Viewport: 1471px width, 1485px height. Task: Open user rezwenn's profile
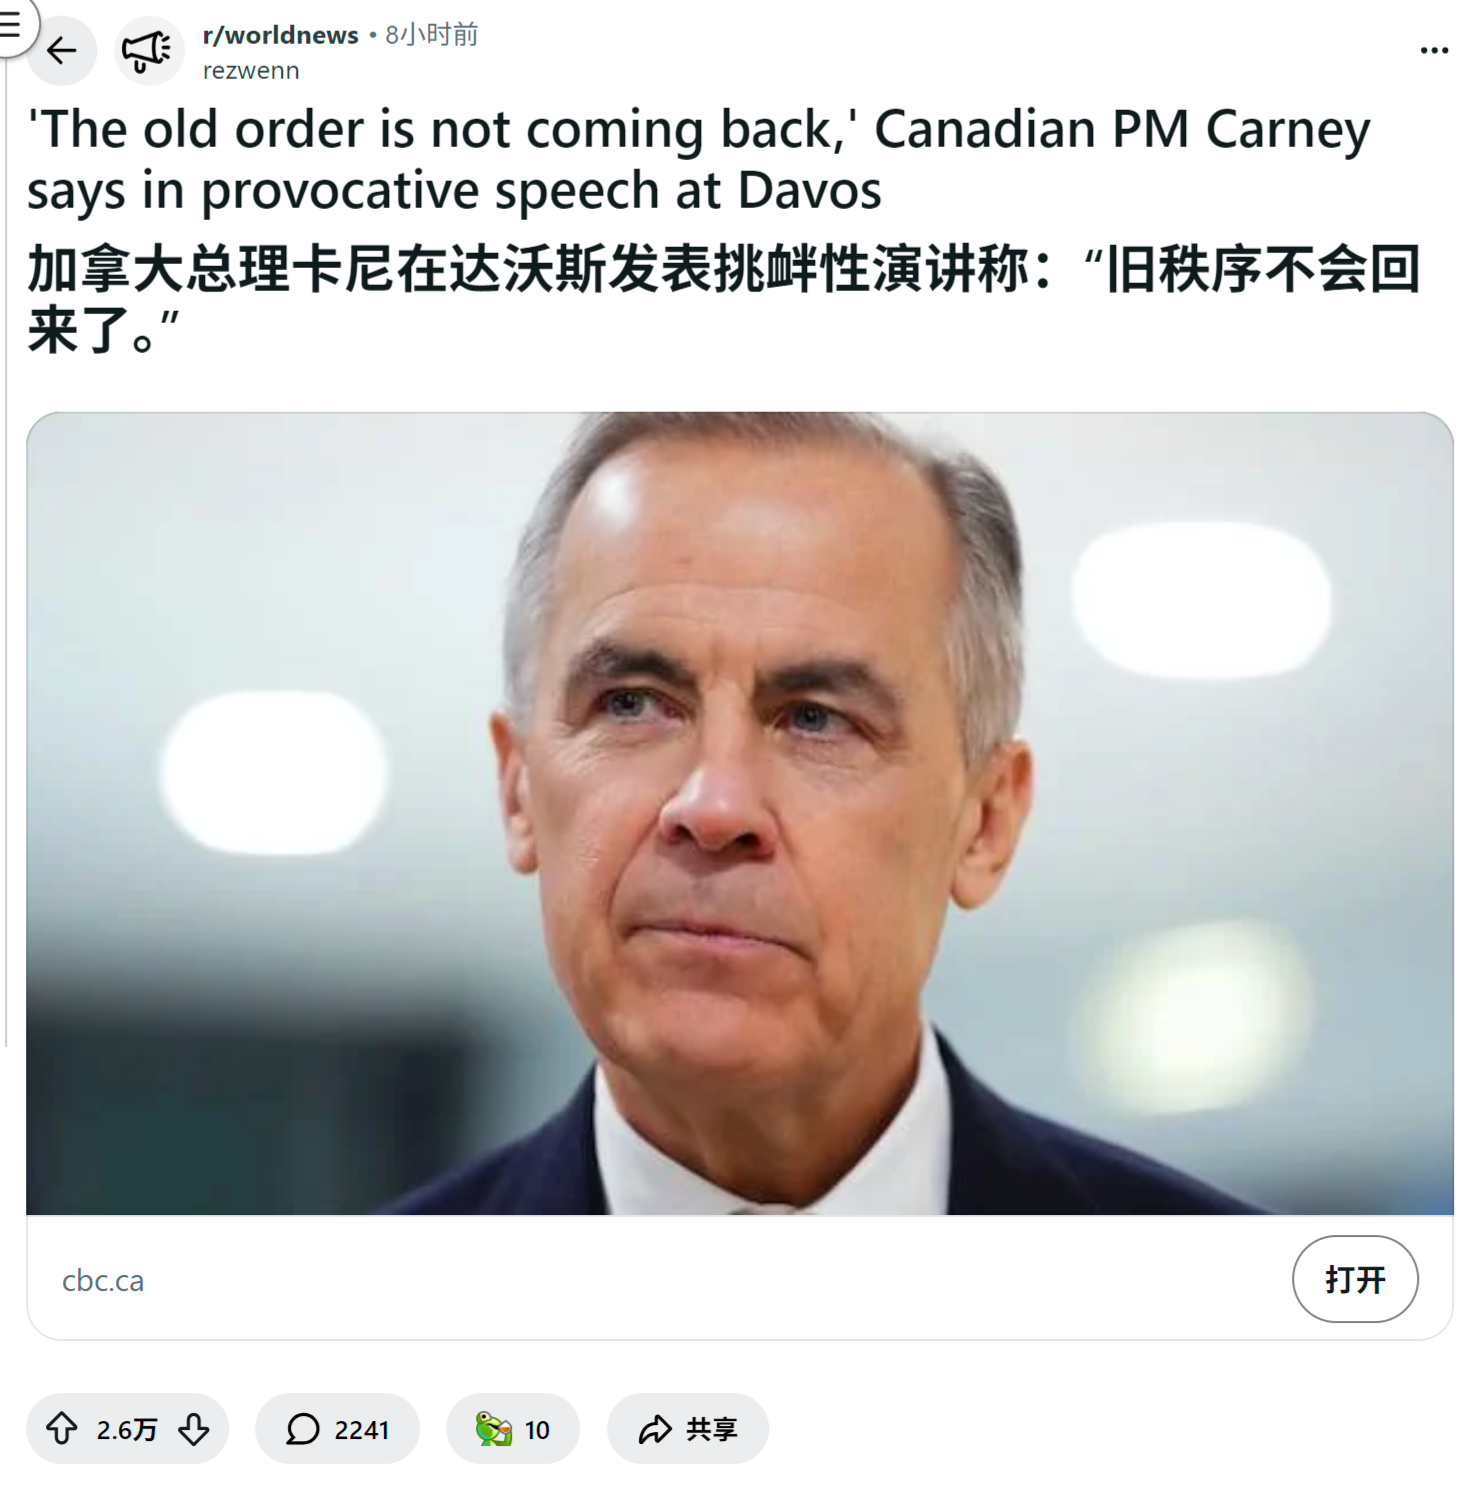[251, 71]
